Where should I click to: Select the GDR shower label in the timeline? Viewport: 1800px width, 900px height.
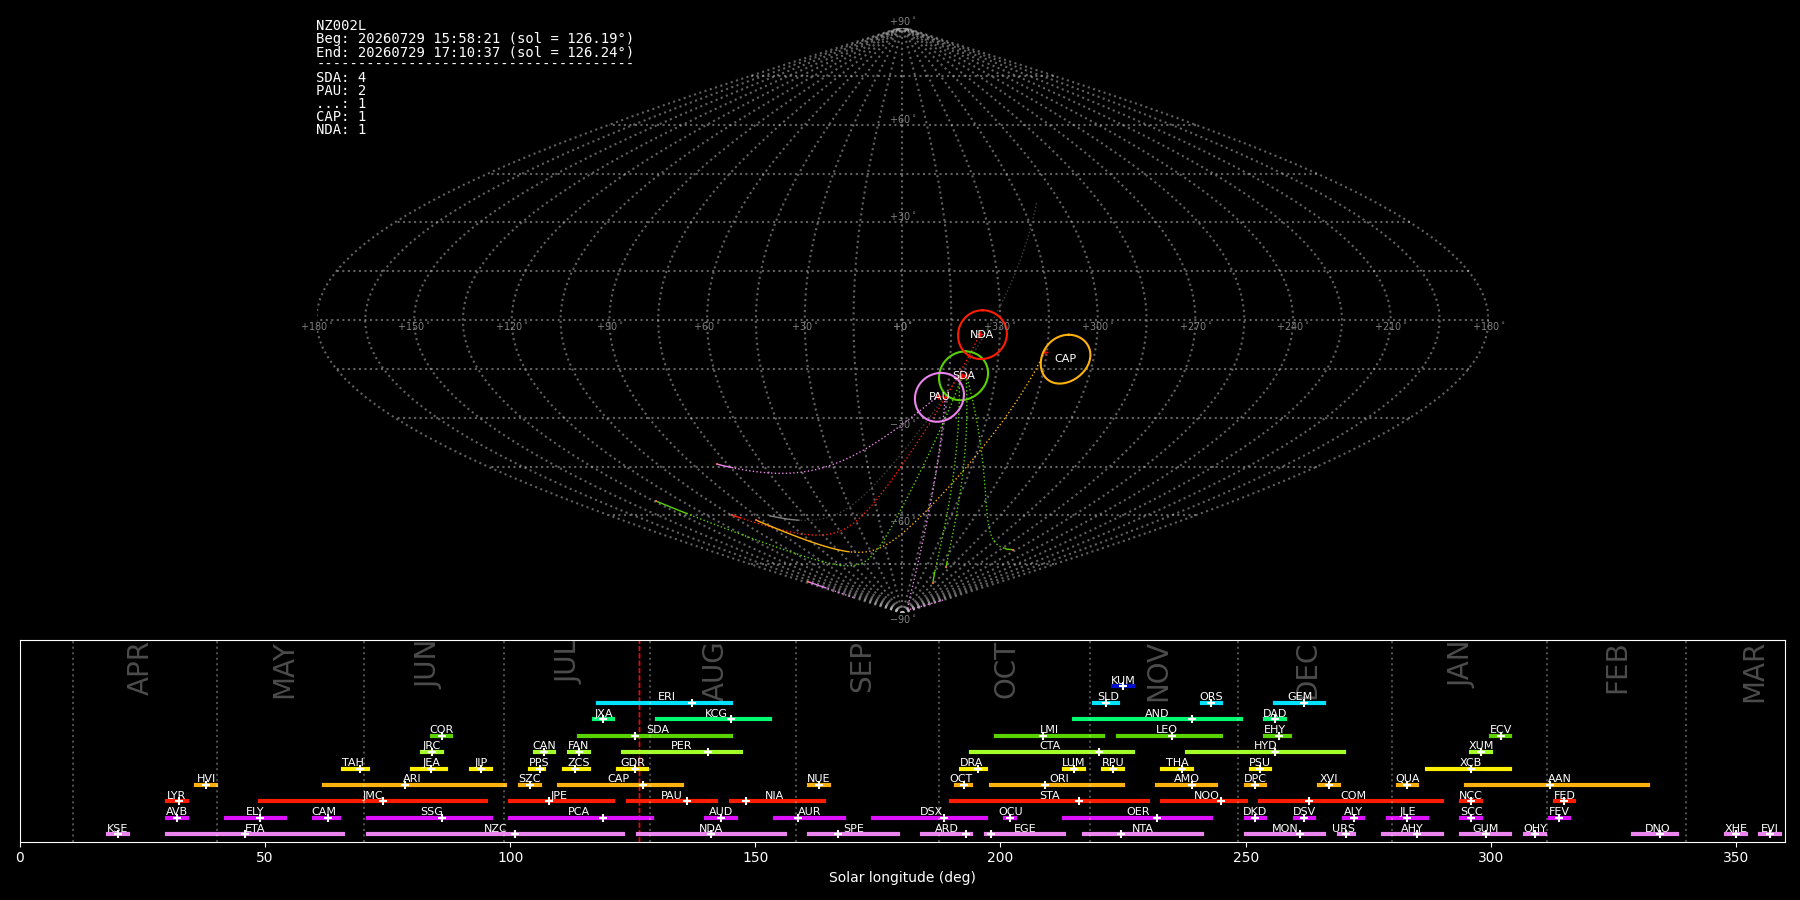[632, 763]
